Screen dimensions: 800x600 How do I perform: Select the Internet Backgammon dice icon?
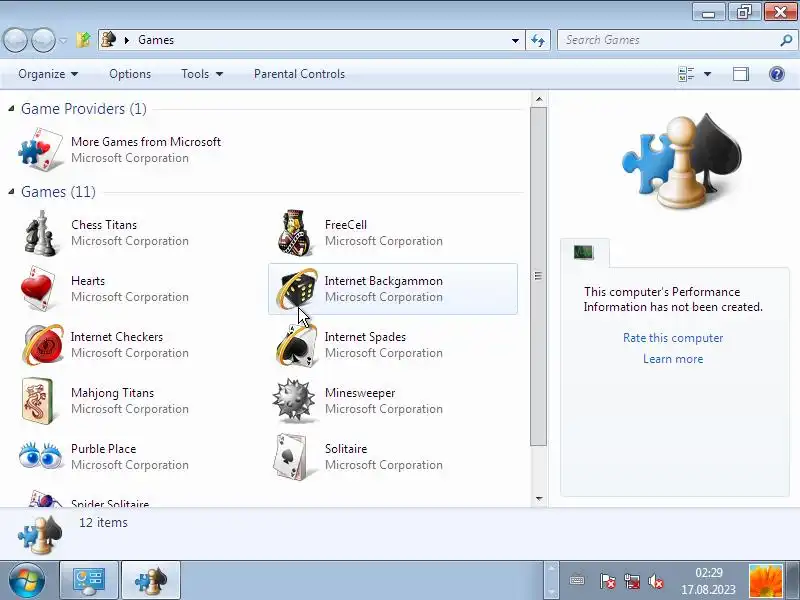[297, 289]
